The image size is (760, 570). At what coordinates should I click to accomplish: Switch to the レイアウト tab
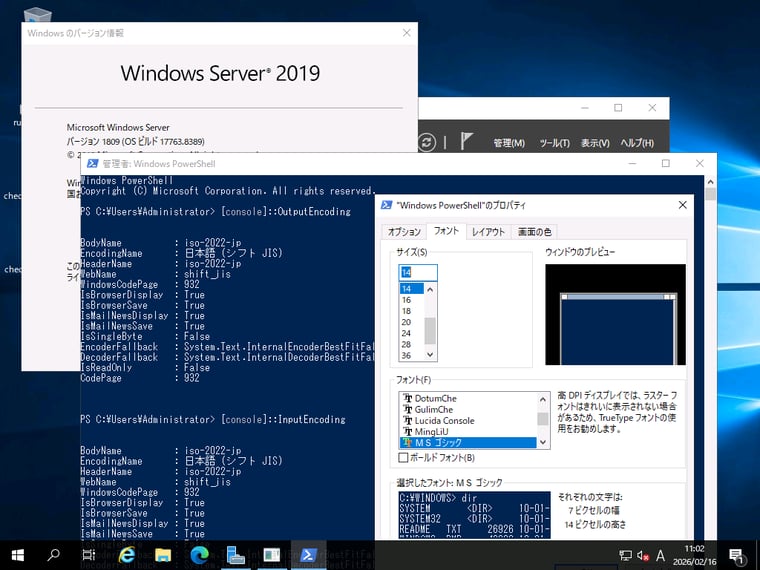[x=488, y=232]
